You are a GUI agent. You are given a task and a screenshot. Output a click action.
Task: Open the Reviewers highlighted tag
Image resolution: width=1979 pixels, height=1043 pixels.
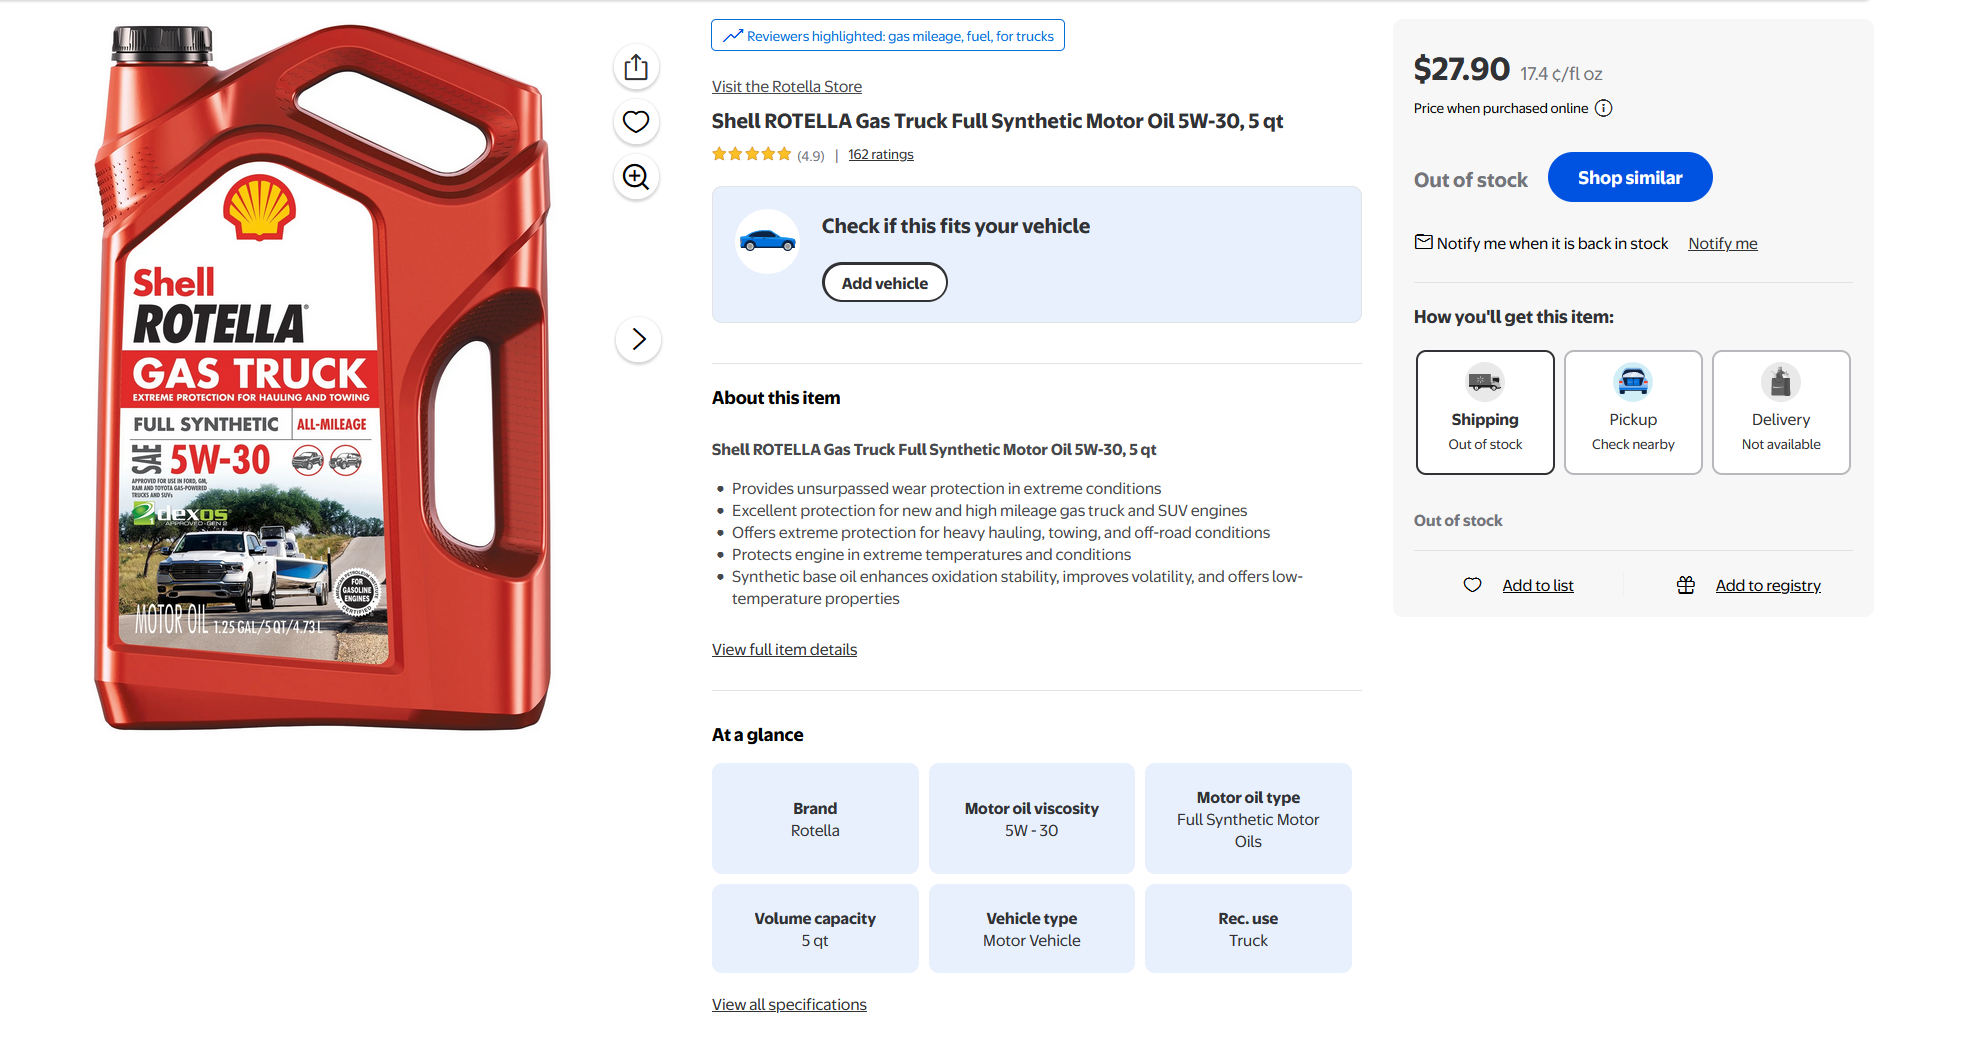pyautogui.click(x=888, y=36)
